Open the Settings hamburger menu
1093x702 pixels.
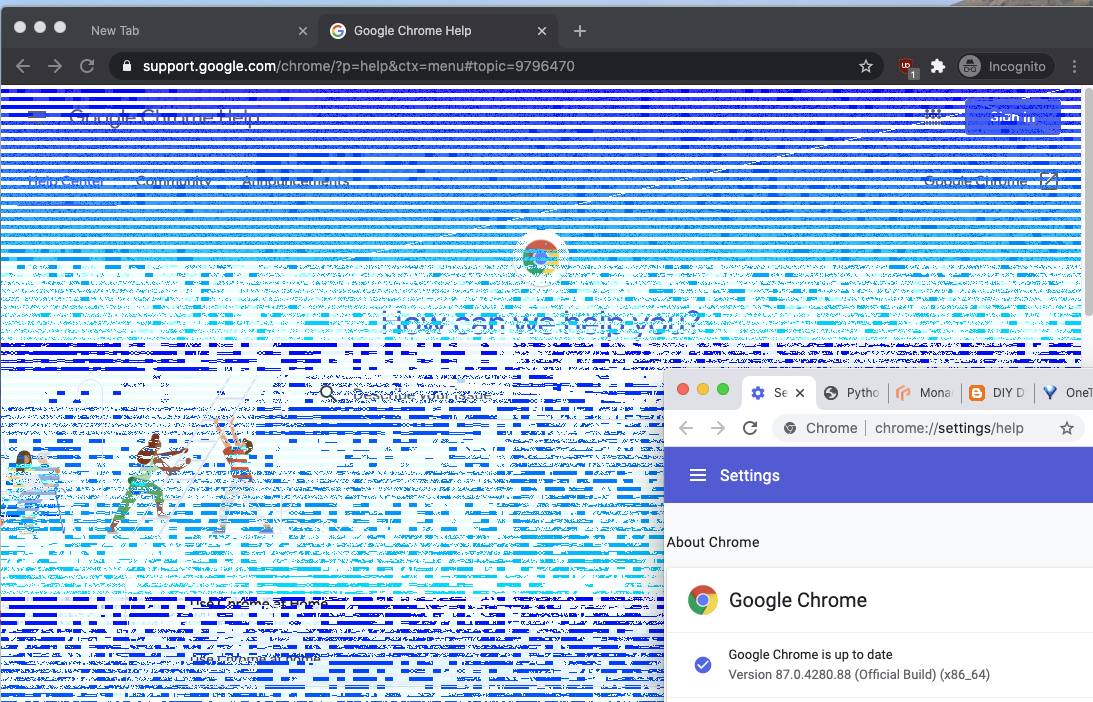[698, 475]
